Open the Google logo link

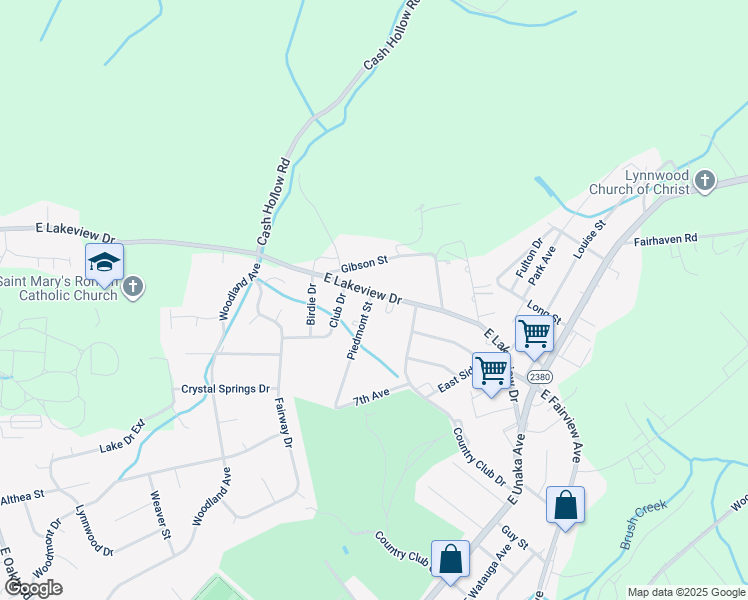click(32, 589)
